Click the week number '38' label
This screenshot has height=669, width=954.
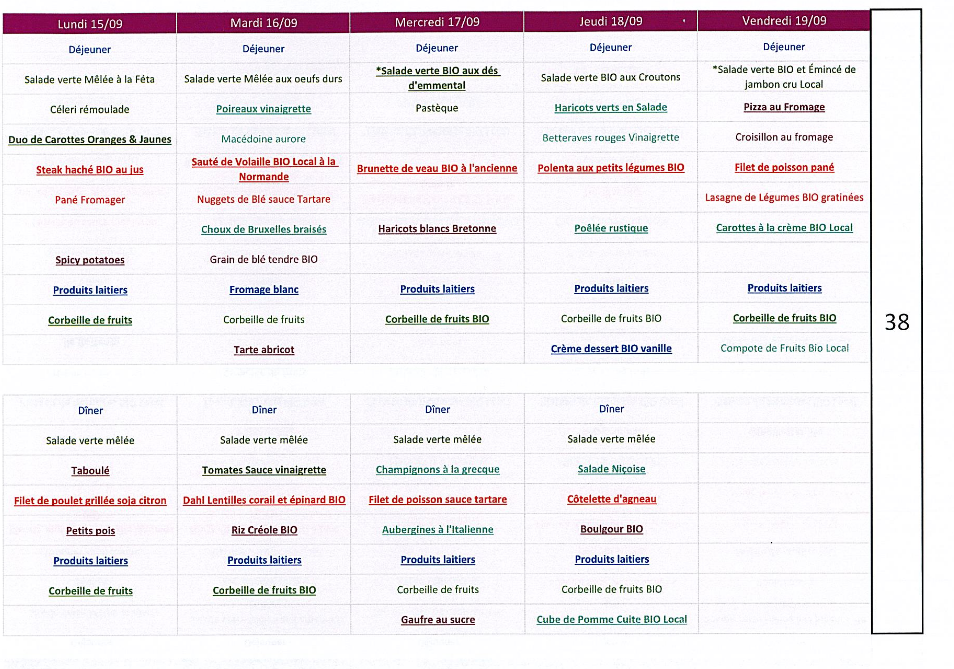pyautogui.click(x=896, y=322)
